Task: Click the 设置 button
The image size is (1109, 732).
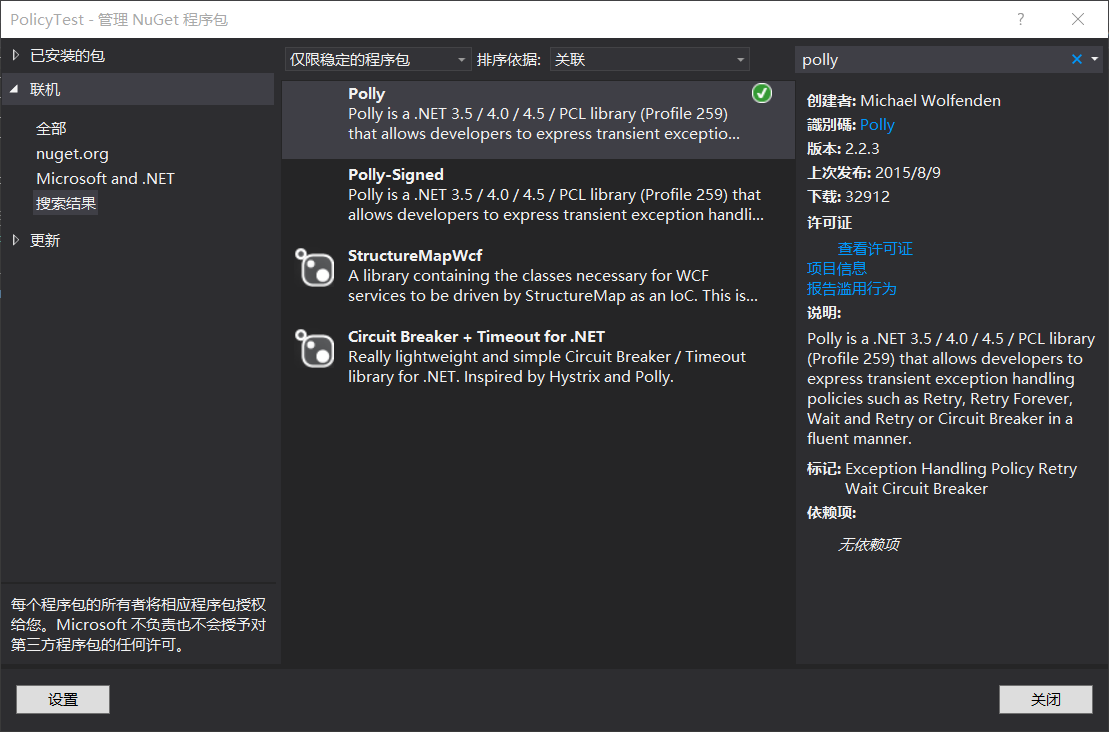Action: 63,699
